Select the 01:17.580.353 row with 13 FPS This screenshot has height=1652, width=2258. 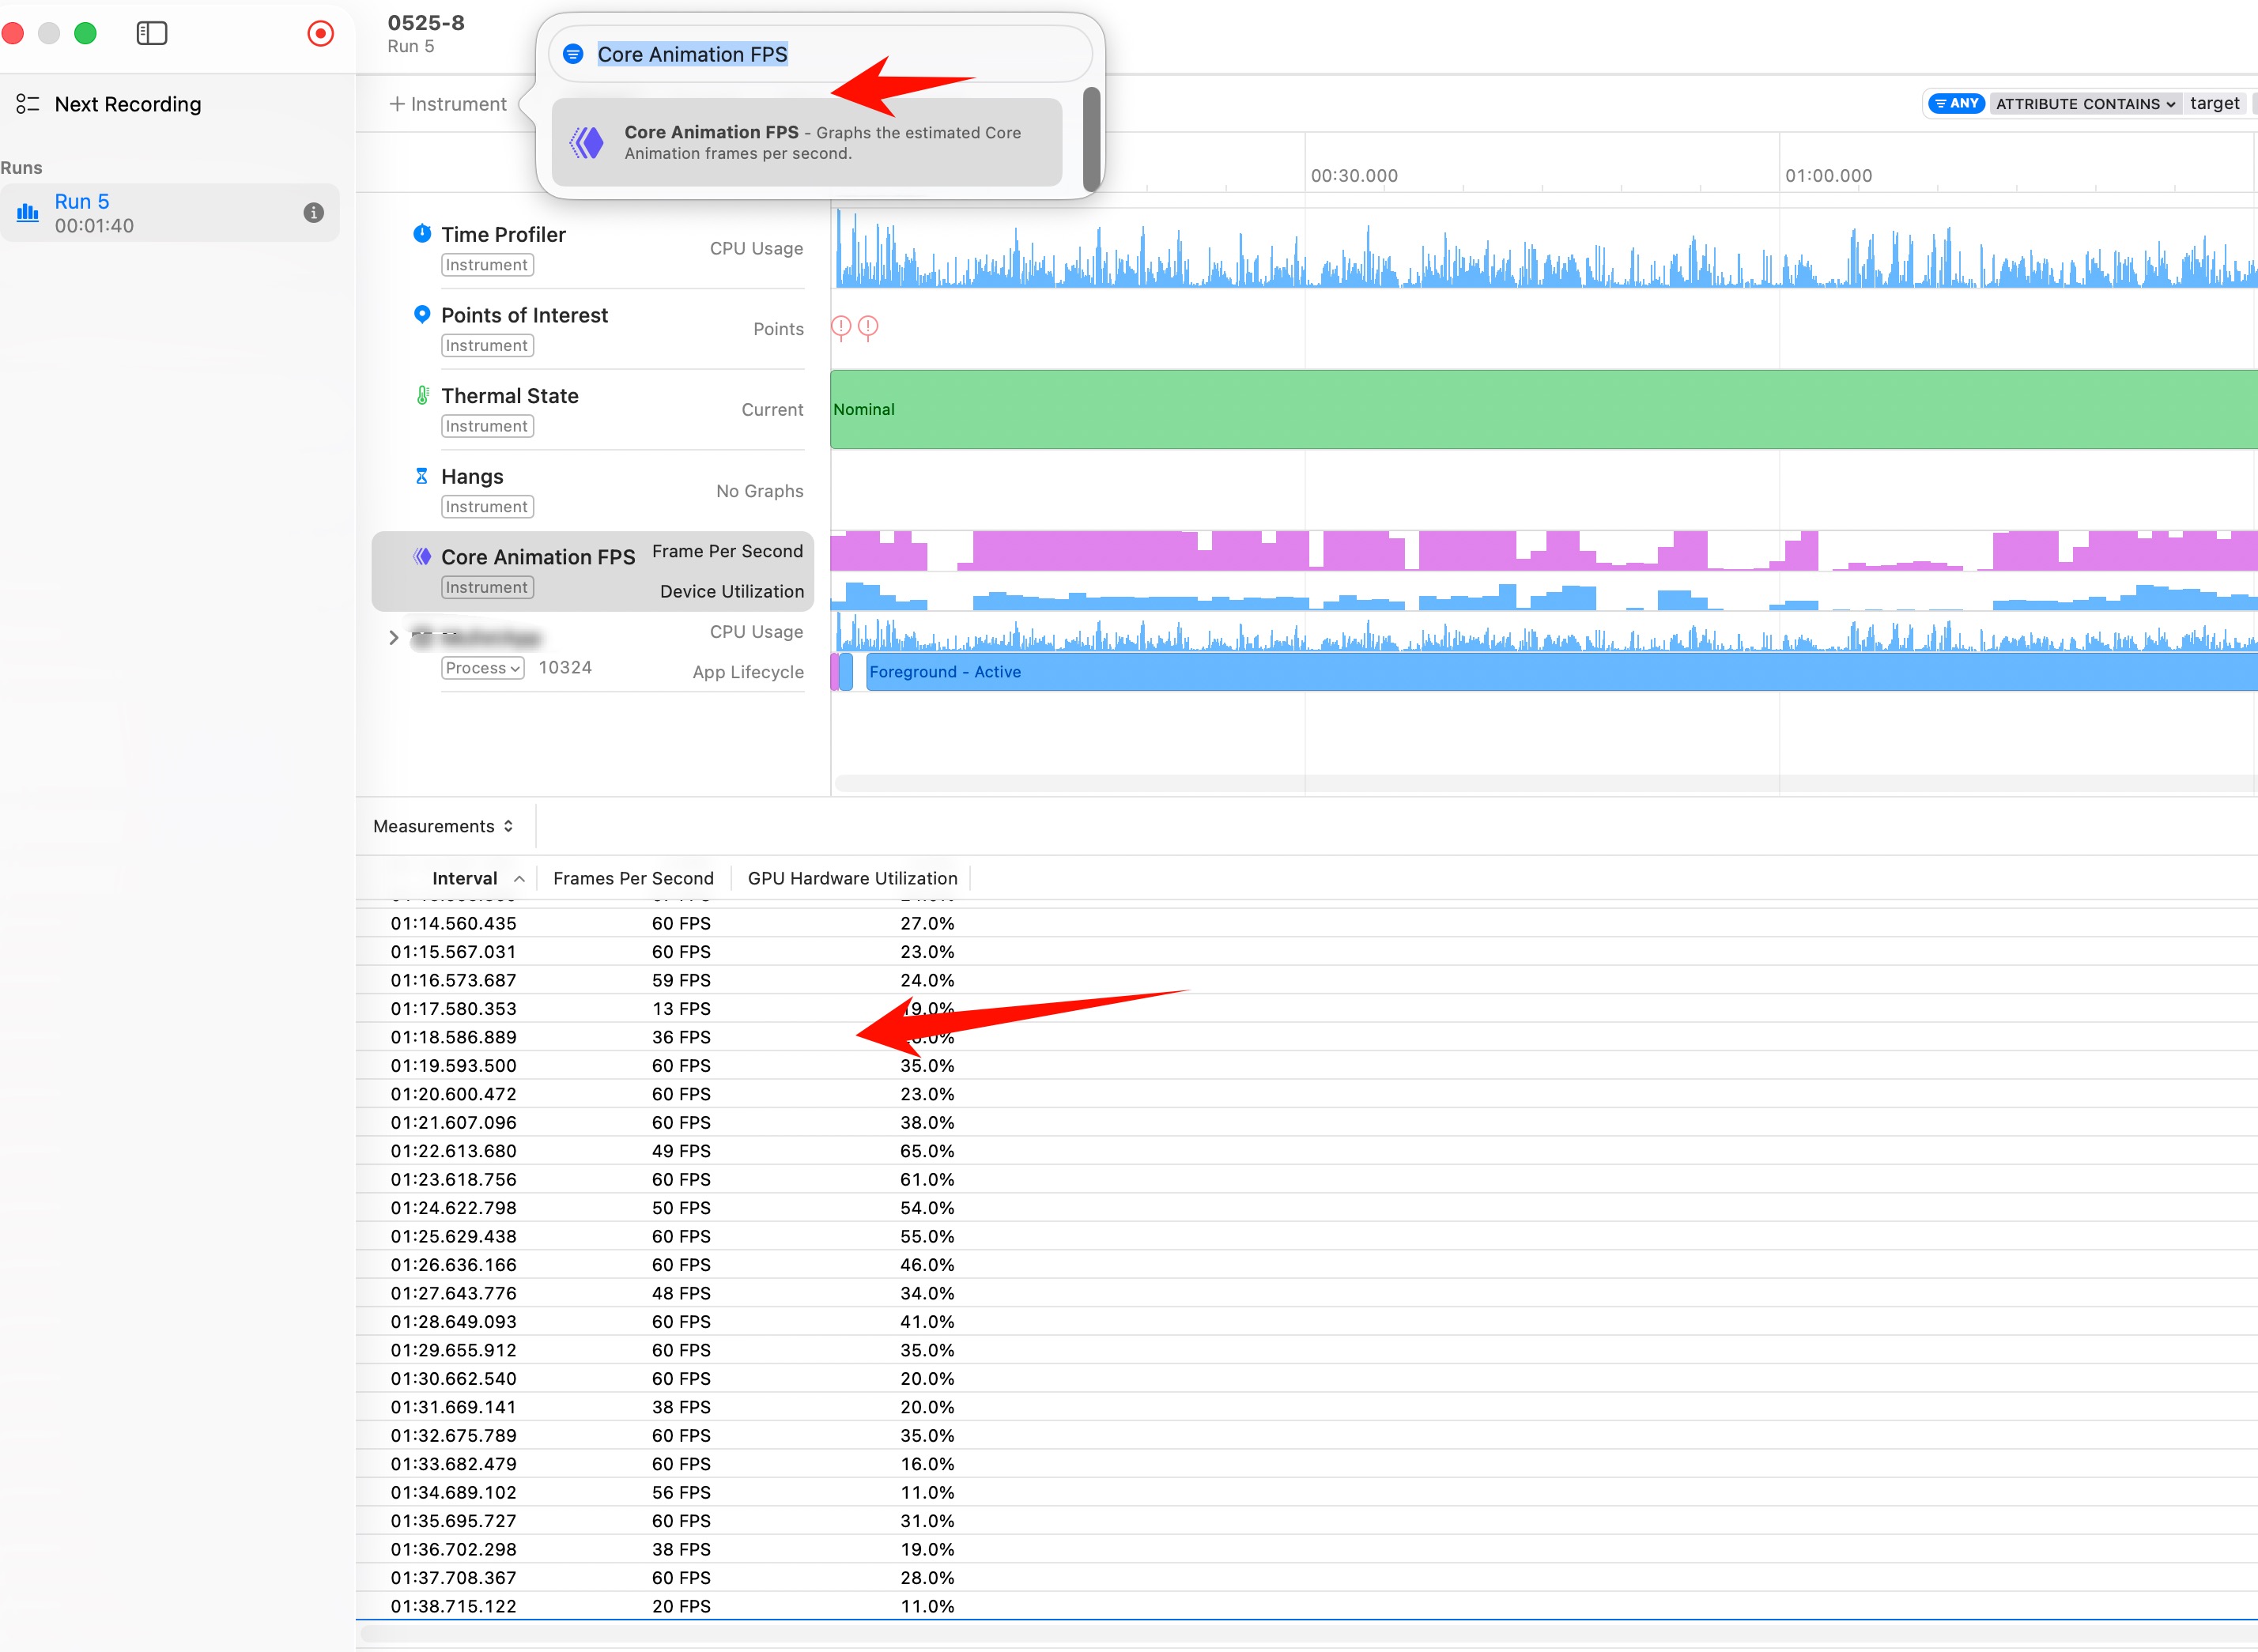(1307, 1008)
